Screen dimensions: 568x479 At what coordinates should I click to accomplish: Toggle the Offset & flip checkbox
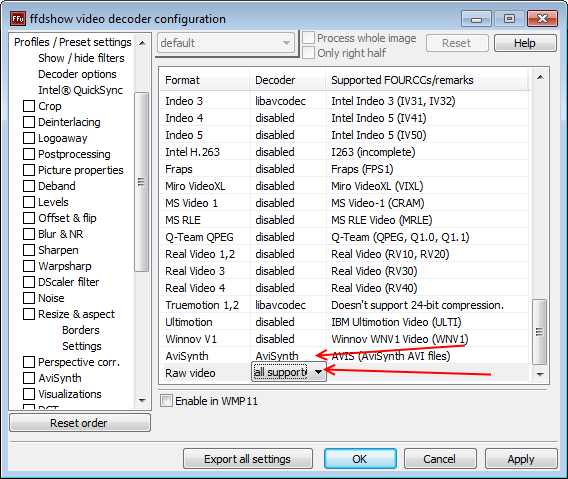pyautogui.click(x=29, y=218)
